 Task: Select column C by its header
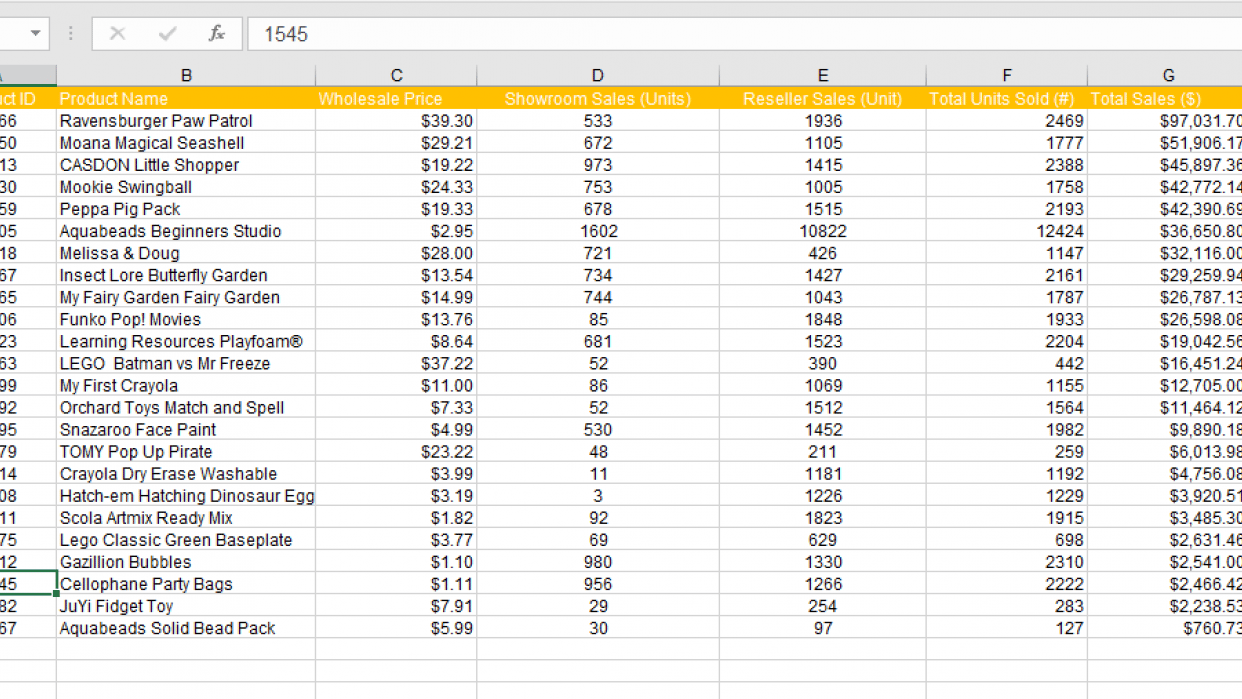point(396,76)
